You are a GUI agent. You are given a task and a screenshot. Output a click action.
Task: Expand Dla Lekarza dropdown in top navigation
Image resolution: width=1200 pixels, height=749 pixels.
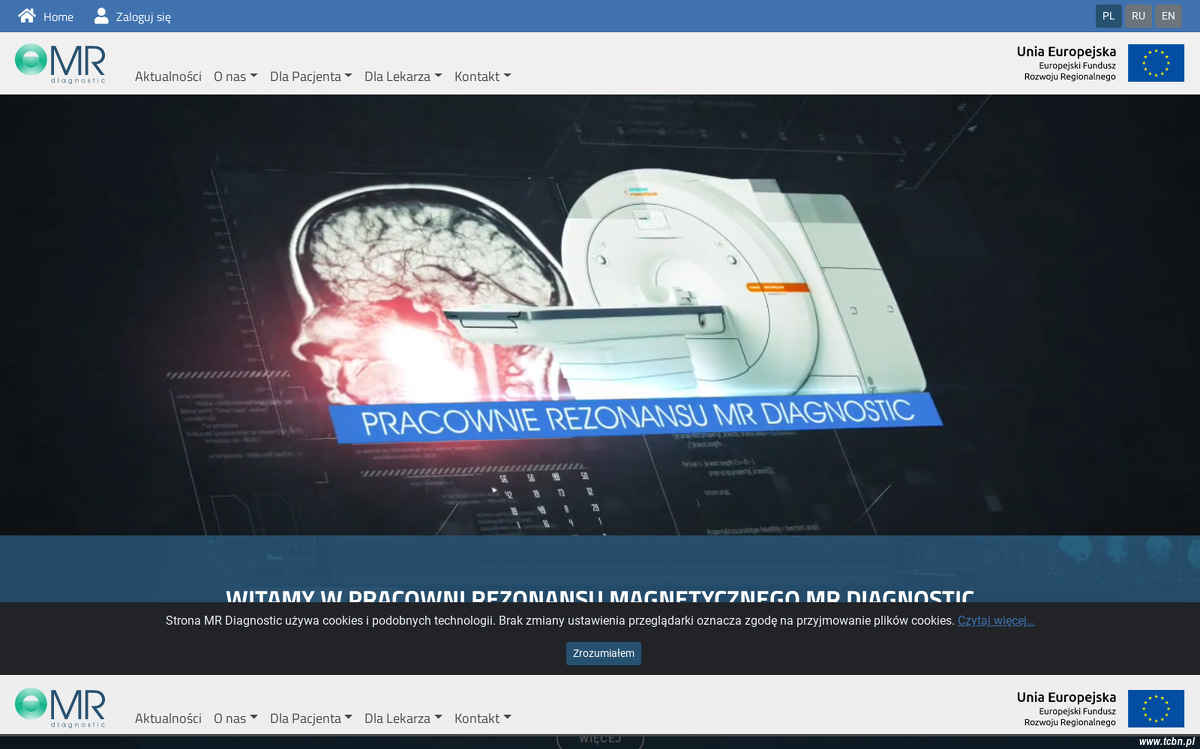(x=403, y=76)
